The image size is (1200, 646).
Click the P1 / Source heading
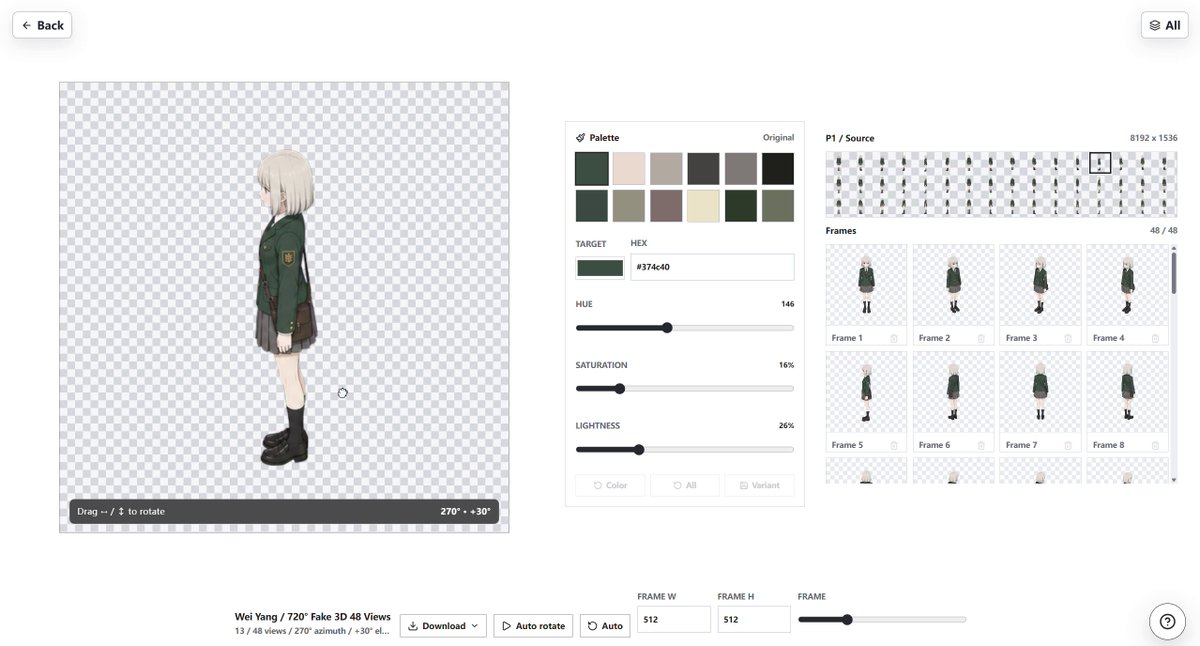[850, 138]
